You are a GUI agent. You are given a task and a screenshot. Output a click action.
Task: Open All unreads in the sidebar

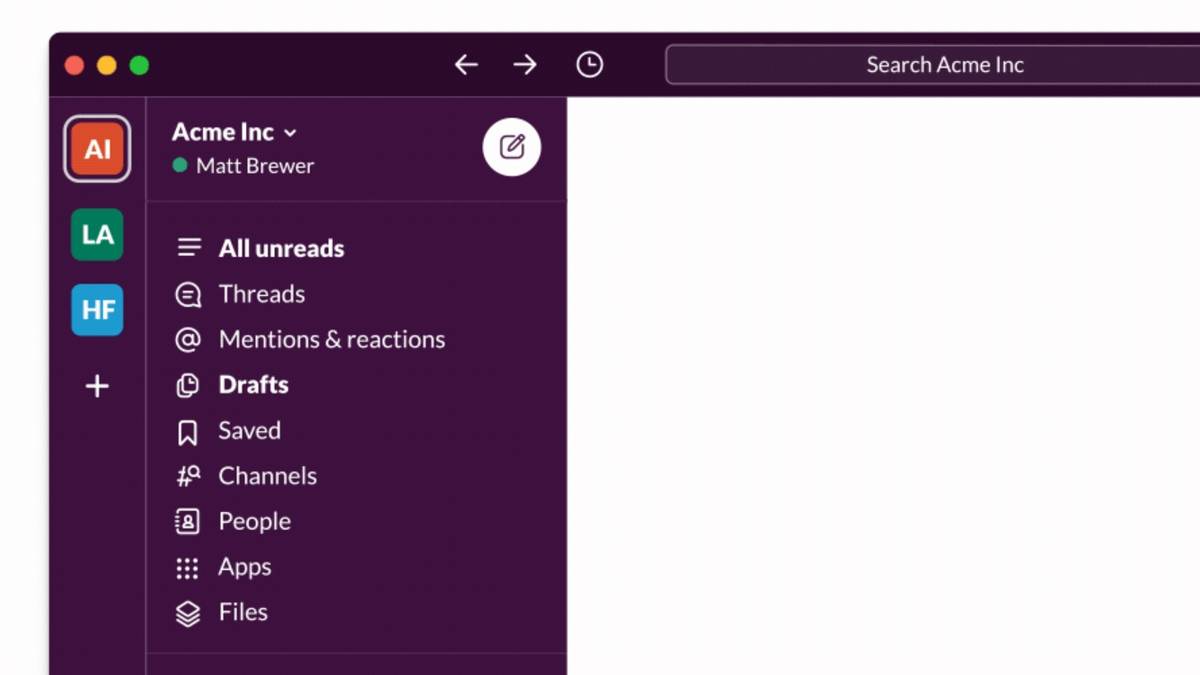coord(281,249)
